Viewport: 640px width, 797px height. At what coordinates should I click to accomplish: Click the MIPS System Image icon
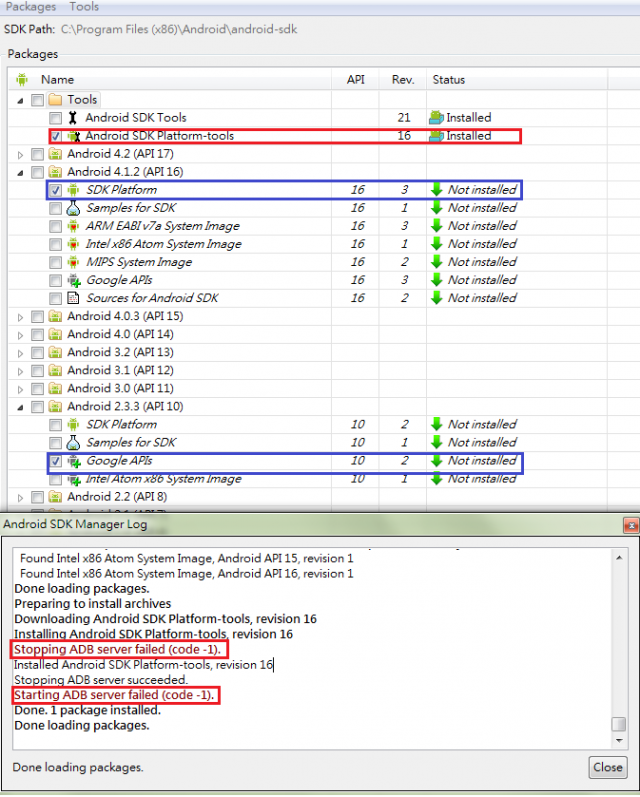click(x=73, y=262)
